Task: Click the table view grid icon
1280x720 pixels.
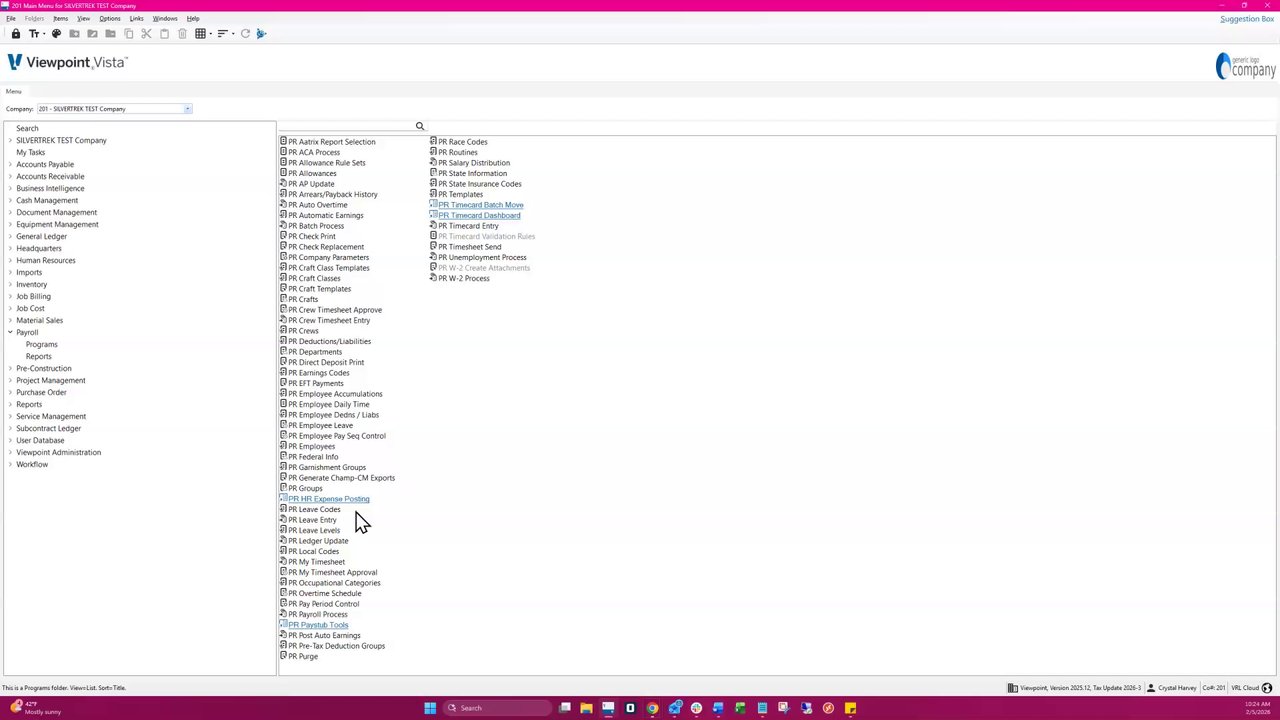Action: coord(200,34)
